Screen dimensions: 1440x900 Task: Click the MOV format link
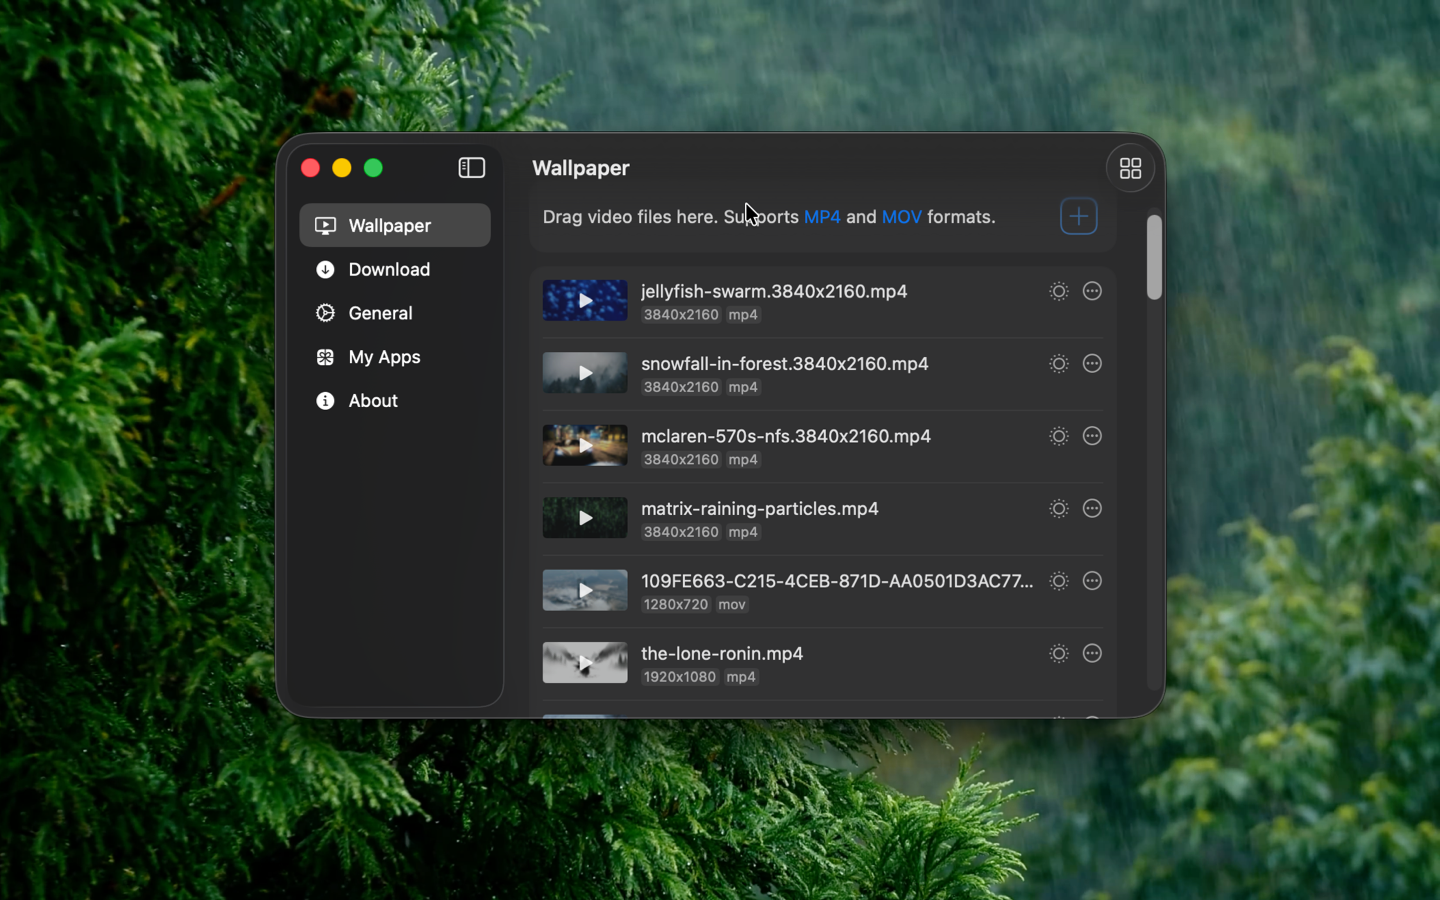click(x=901, y=217)
